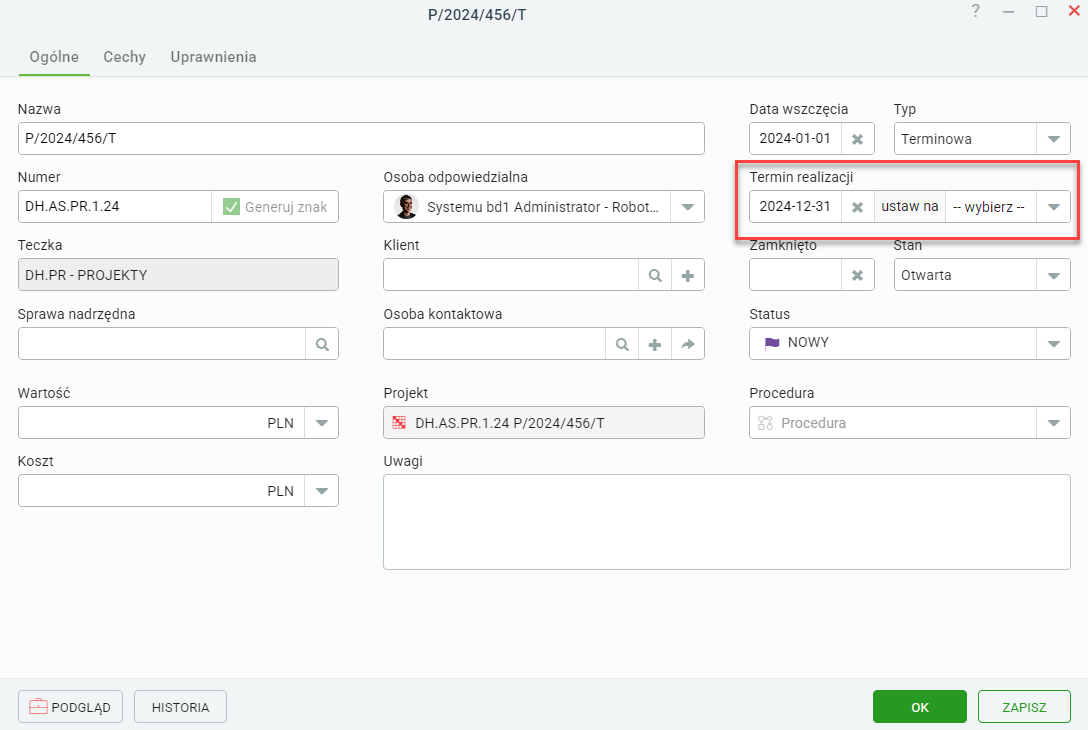This screenshot has width=1088, height=730.
Task: Close the dialog window
Action: [x=1074, y=11]
